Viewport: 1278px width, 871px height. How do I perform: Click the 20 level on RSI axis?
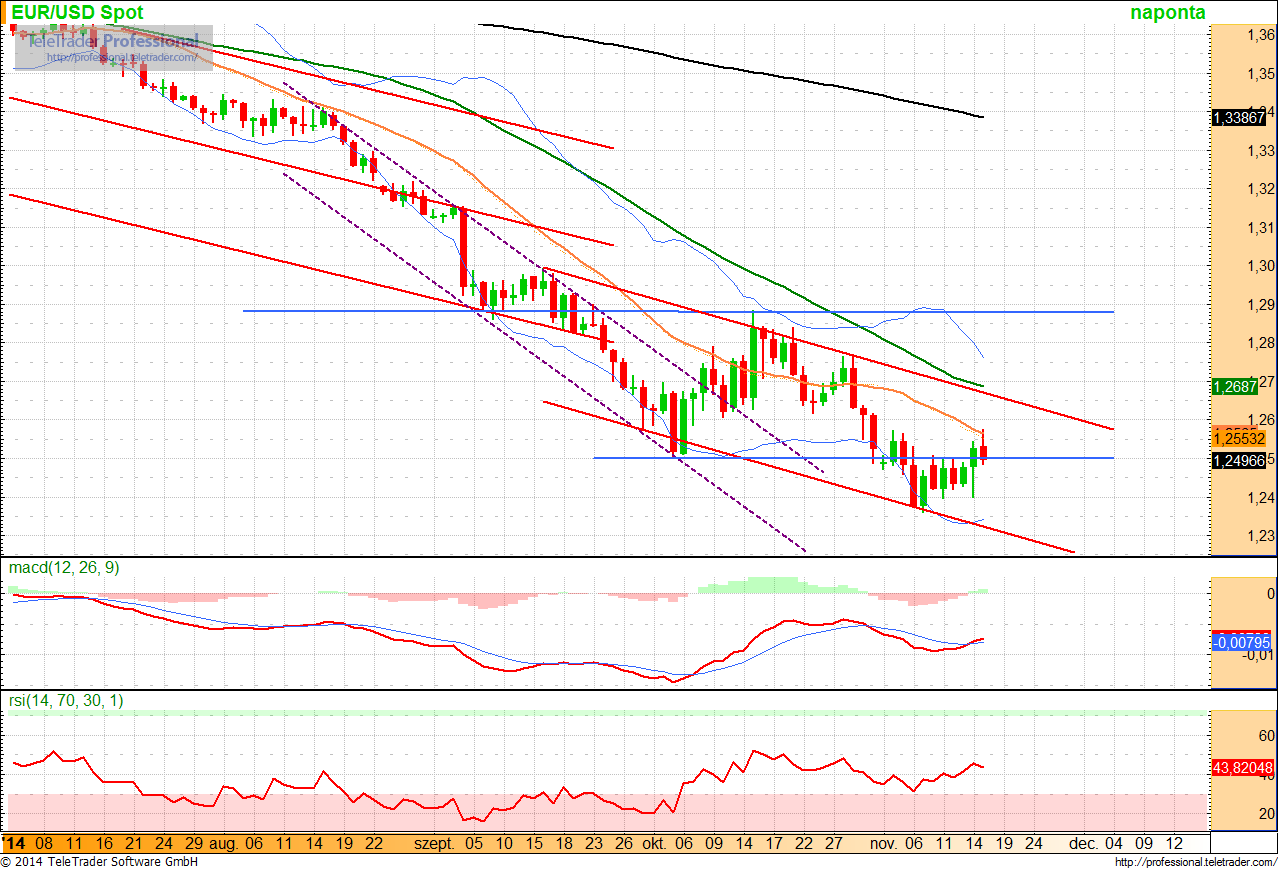[x=1267, y=814]
